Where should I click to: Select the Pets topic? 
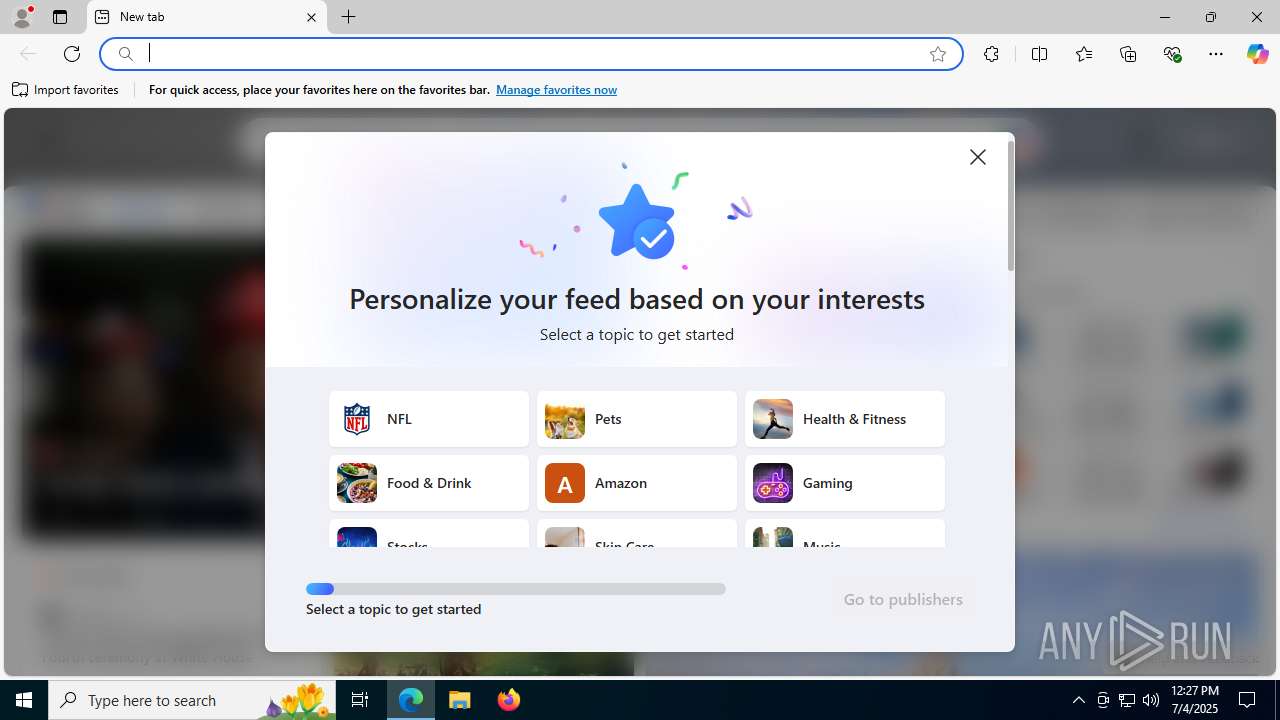point(637,419)
